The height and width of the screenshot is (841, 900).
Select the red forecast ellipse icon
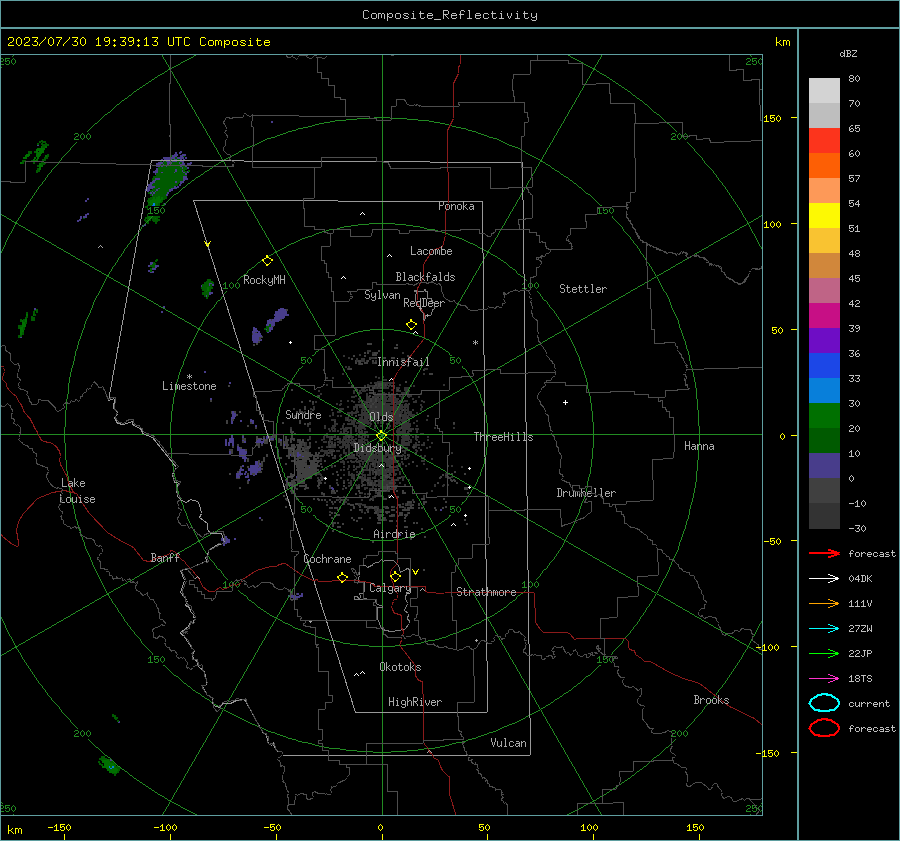(x=824, y=728)
